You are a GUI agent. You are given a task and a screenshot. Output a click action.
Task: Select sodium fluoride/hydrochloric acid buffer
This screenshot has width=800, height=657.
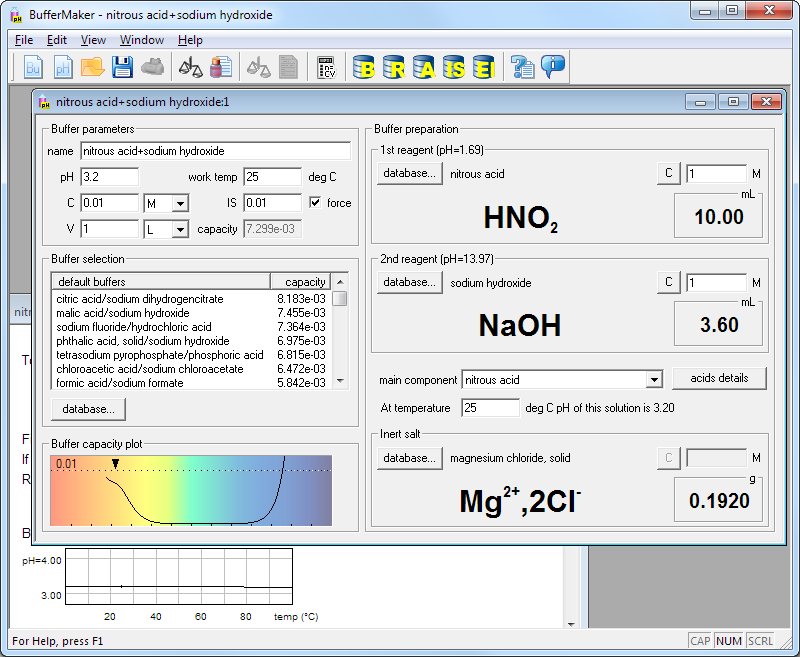point(191,327)
